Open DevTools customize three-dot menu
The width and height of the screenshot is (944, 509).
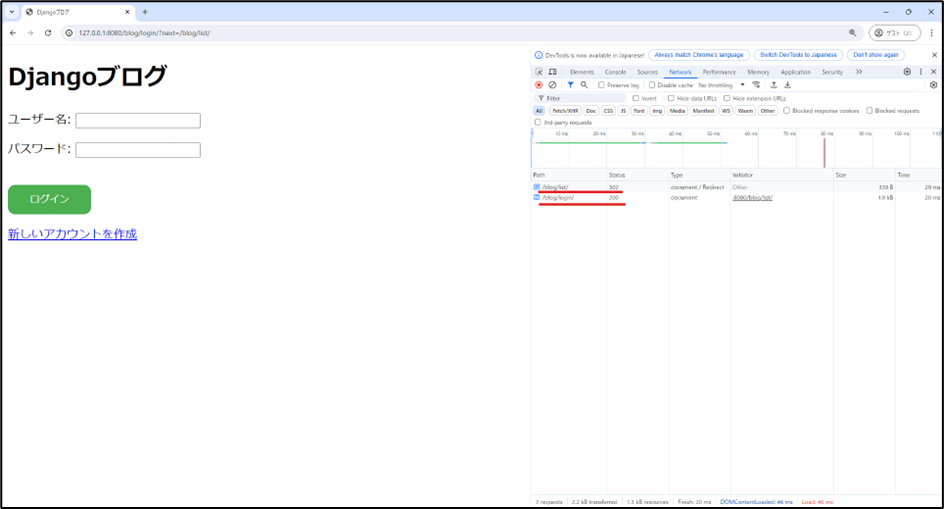921,72
